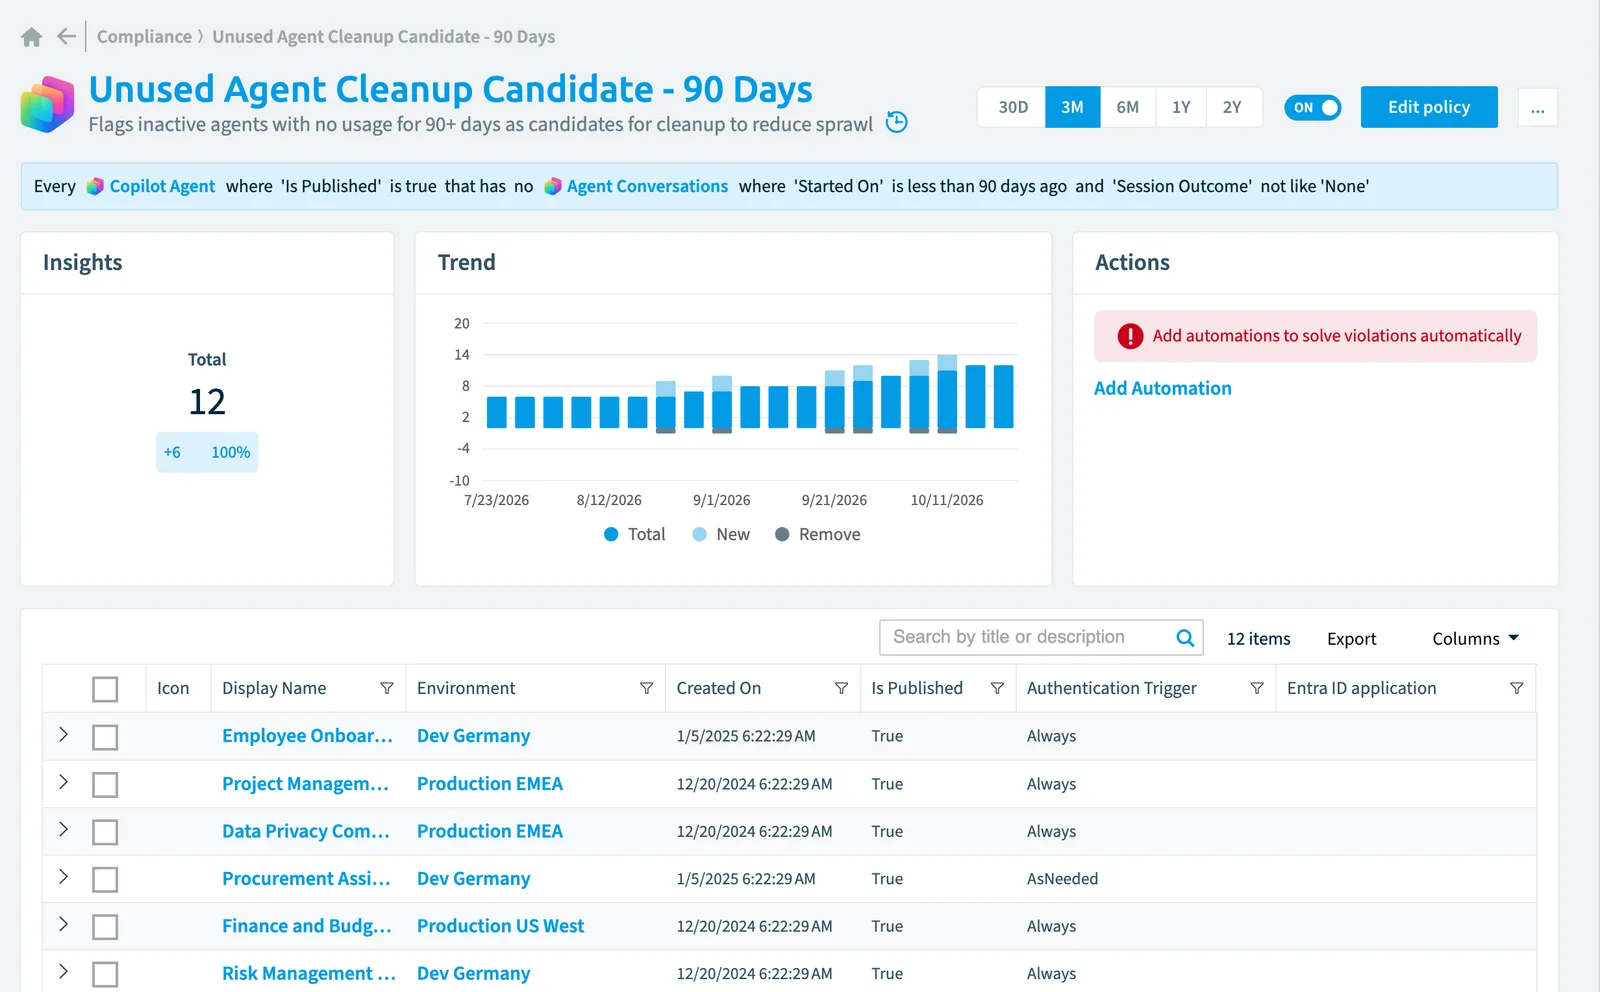
Task: Open the Columns dropdown
Action: point(1475,638)
